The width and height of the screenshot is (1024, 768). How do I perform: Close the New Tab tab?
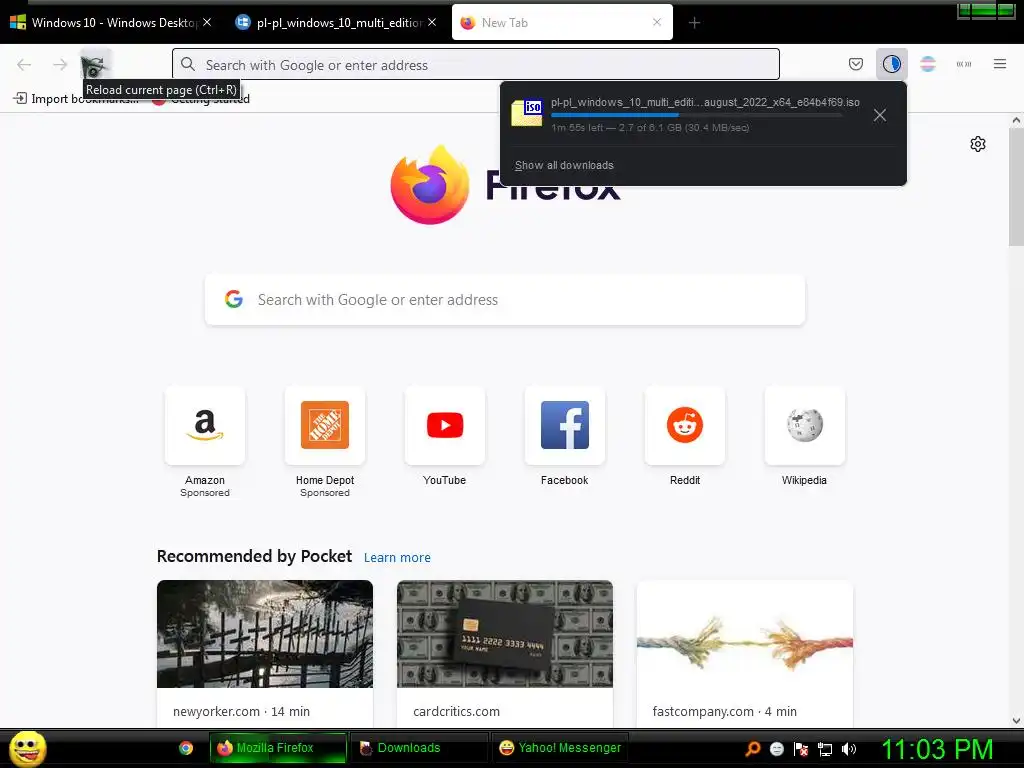[657, 22]
